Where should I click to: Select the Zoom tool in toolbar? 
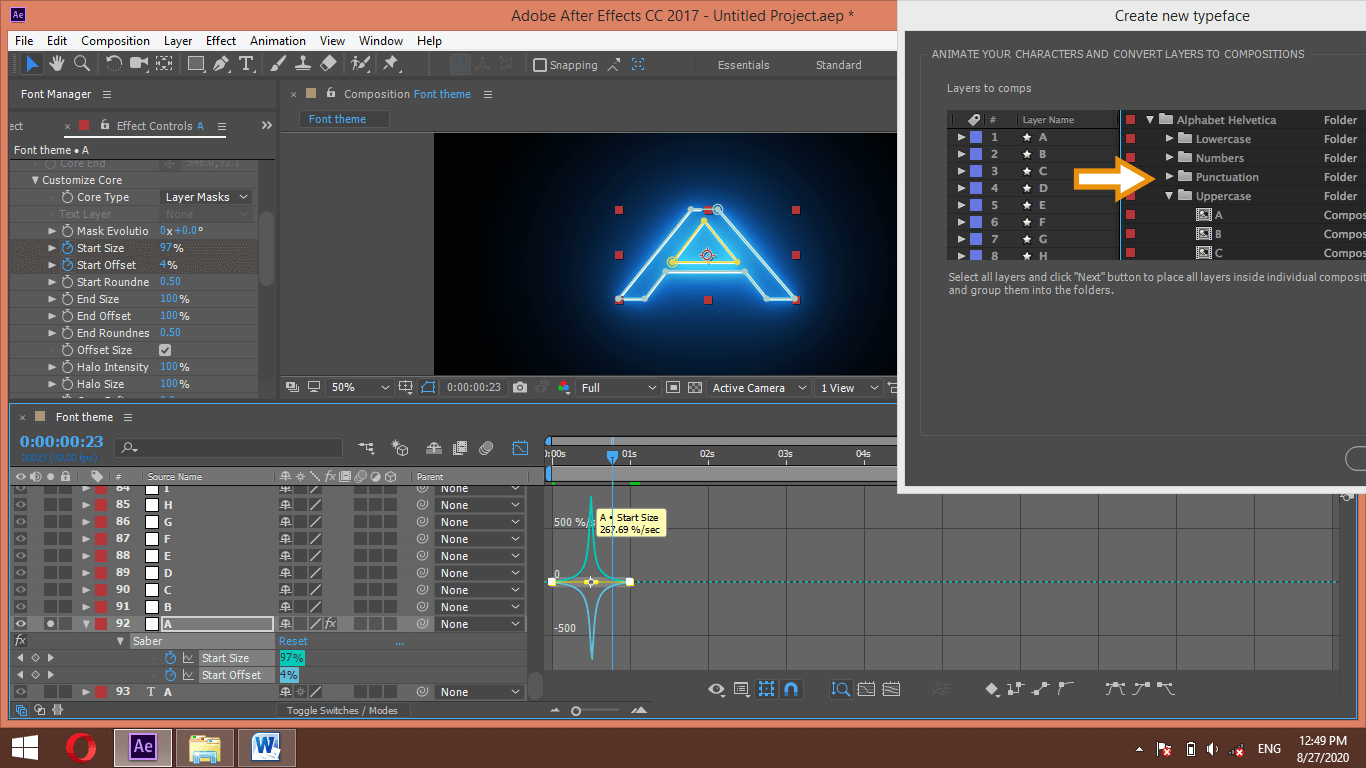pos(81,64)
